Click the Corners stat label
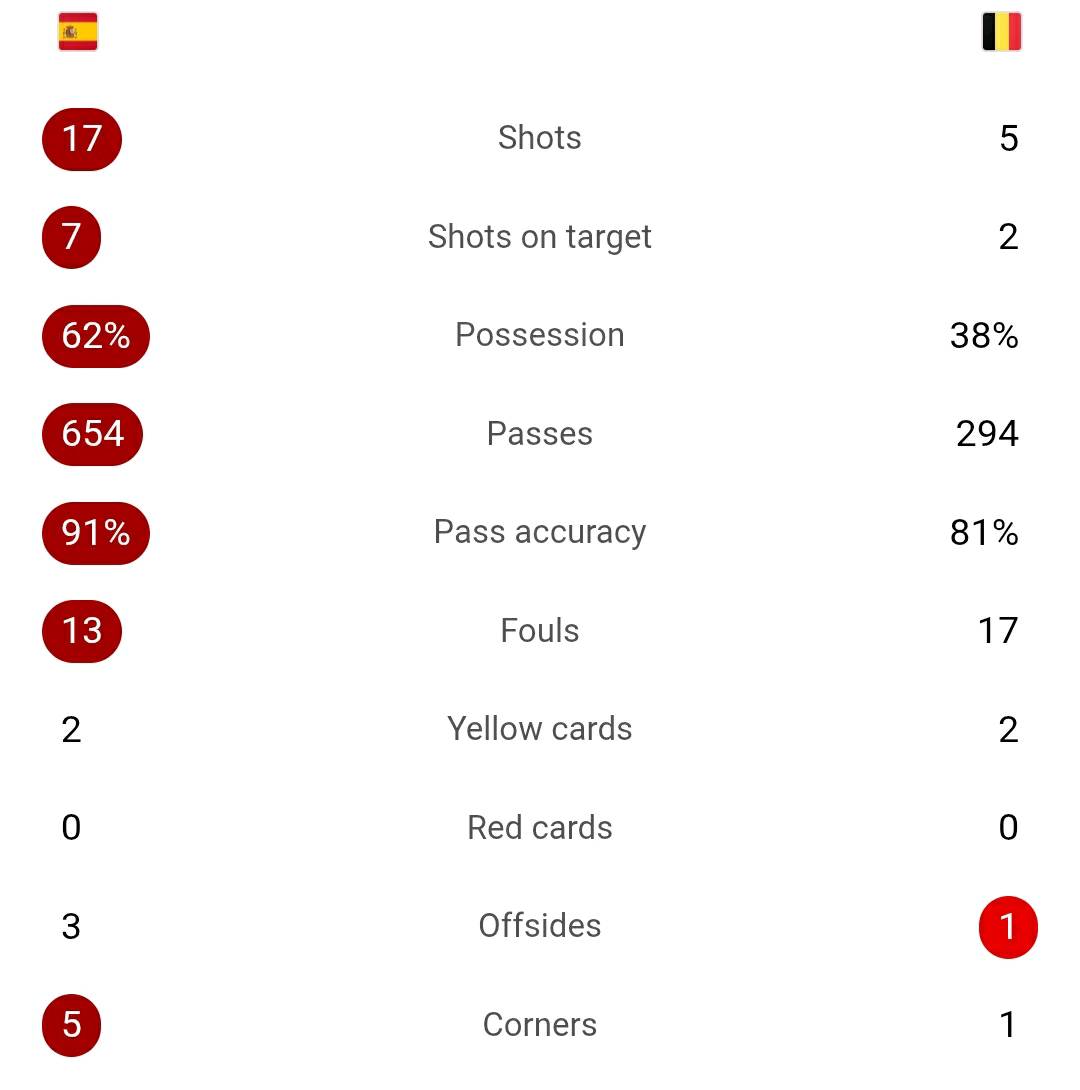 540,1025
